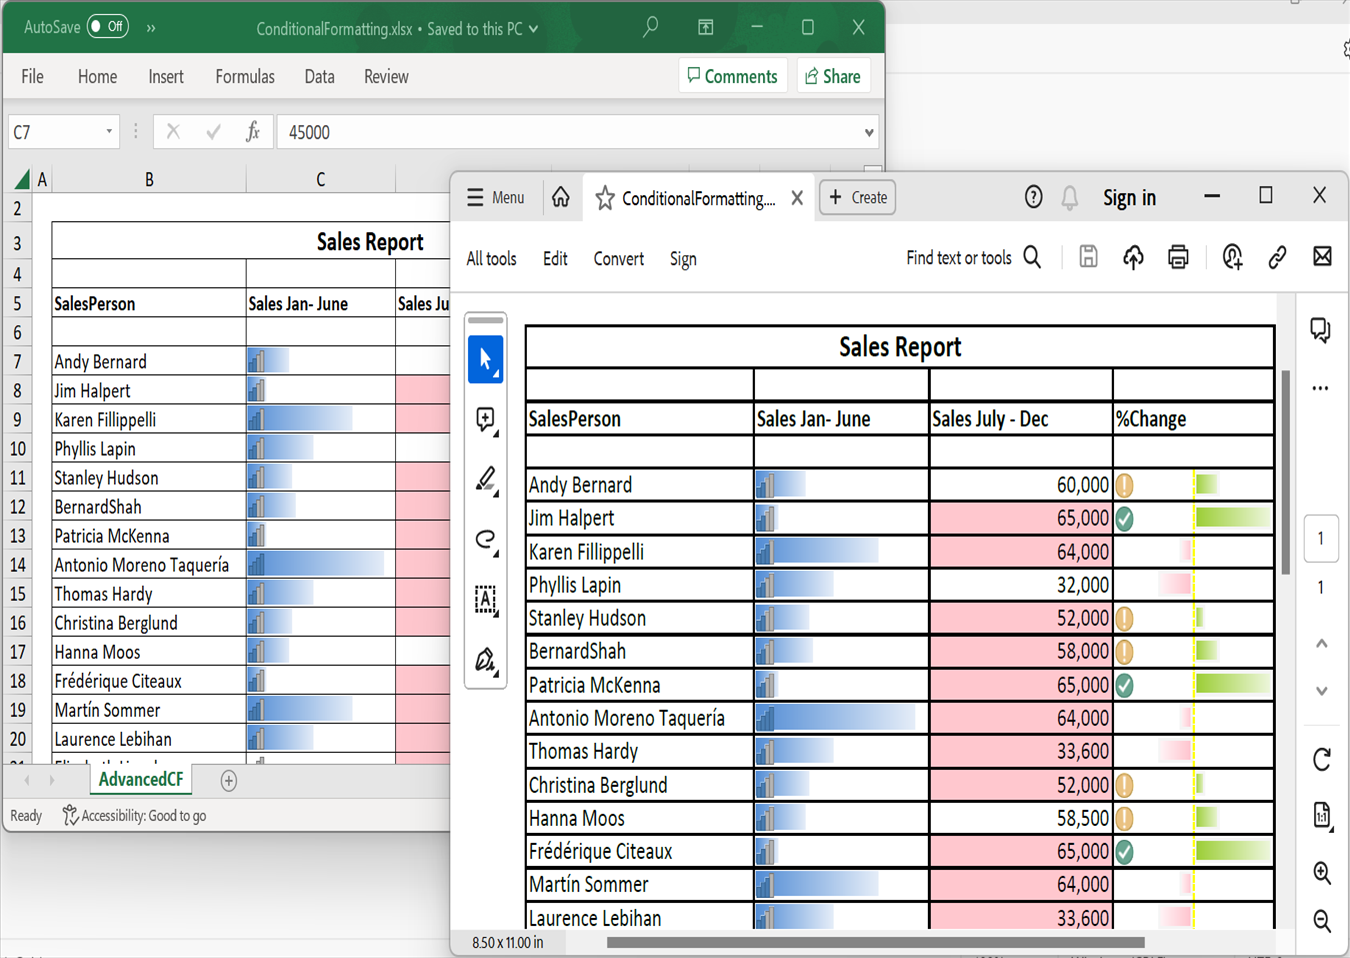Click the print icon in Acrobat
The height and width of the screenshot is (958, 1350).
coord(1178,258)
